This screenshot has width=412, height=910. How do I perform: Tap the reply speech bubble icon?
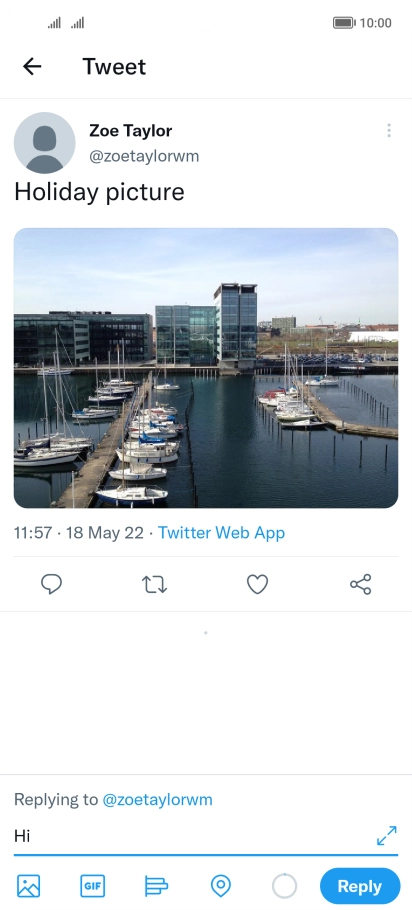click(x=51, y=584)
